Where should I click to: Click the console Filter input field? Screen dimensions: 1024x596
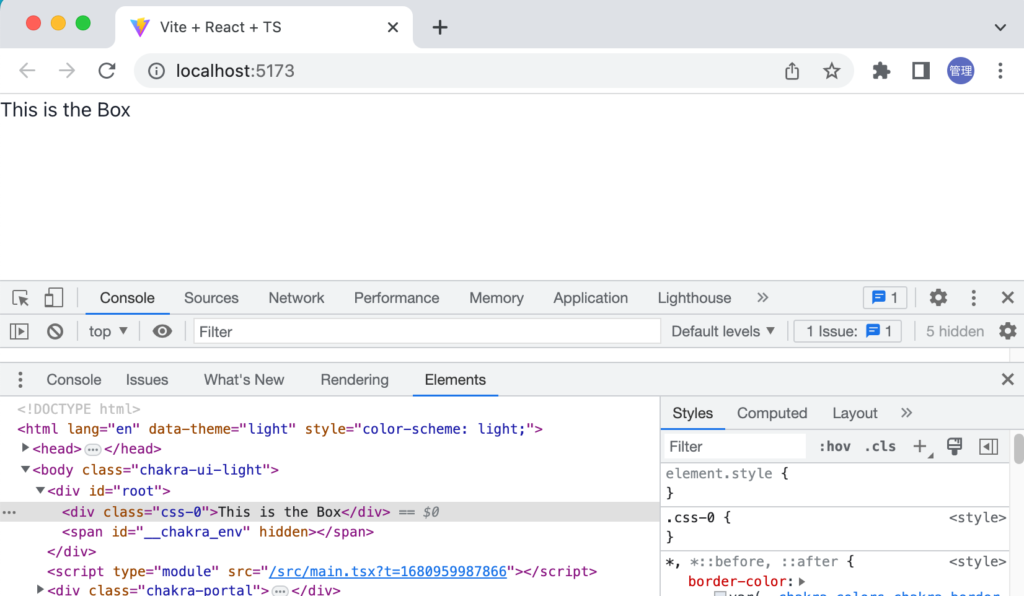pos(427,332)
